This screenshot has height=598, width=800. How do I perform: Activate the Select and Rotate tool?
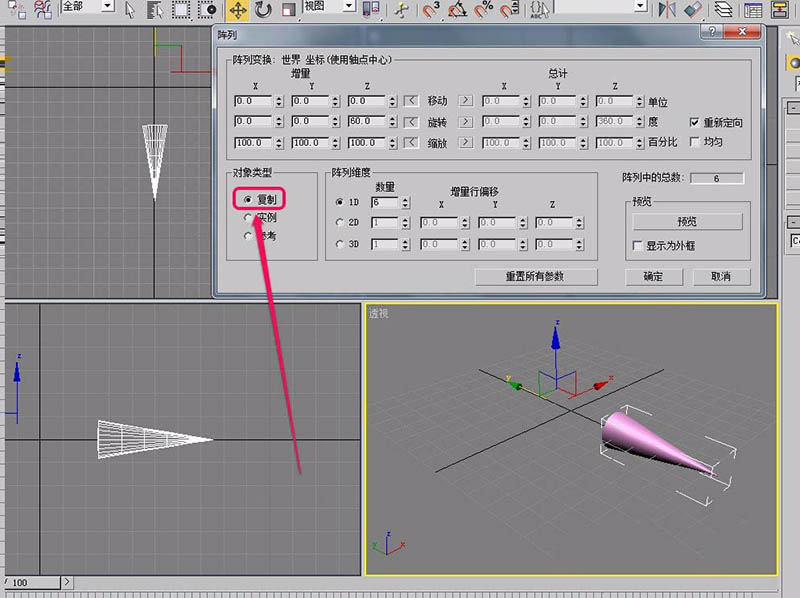[263, 10]
